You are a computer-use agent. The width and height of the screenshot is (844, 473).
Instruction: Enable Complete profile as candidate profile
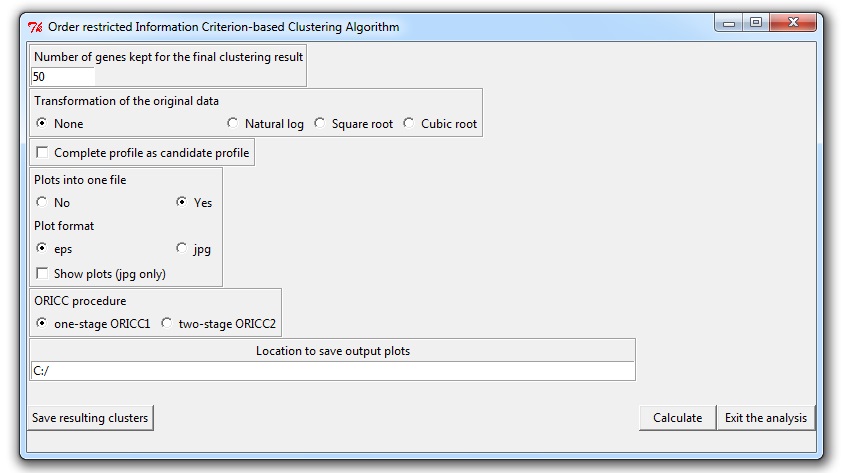[42, 153]
